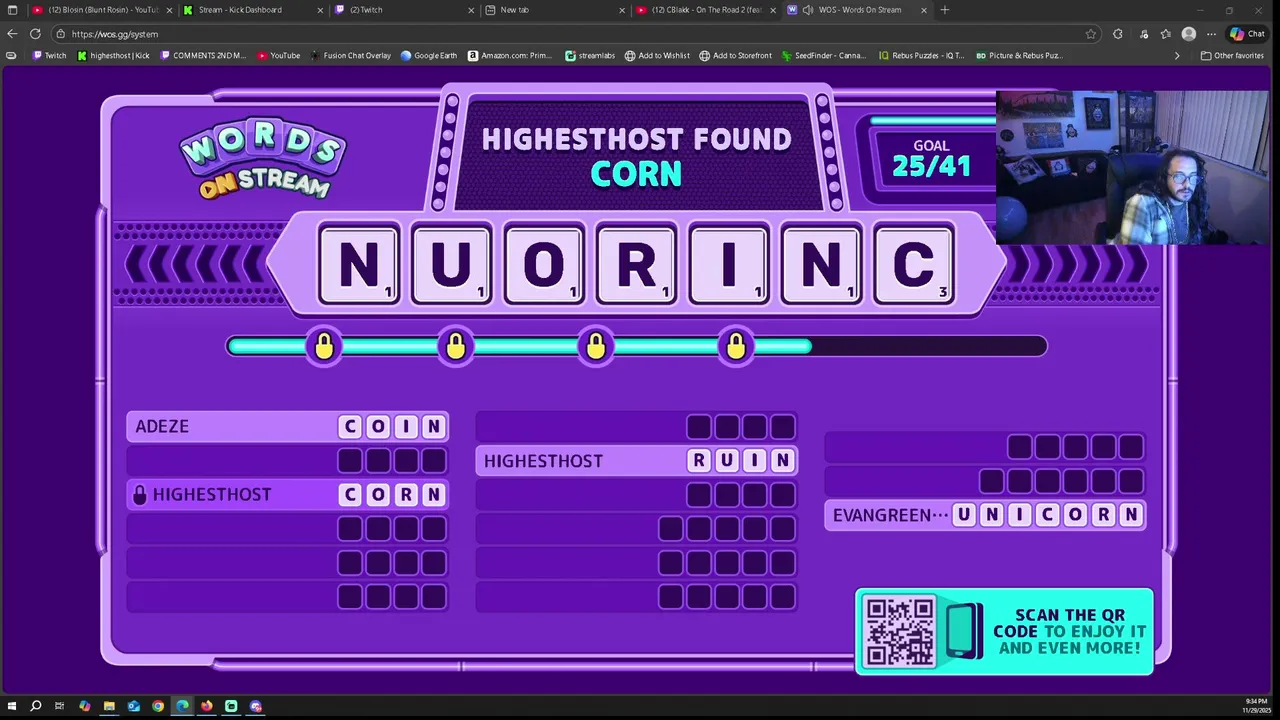Screen dimensions: 1280x720
Task: Click the Words On Stream logo
Action: coord(262,158)
